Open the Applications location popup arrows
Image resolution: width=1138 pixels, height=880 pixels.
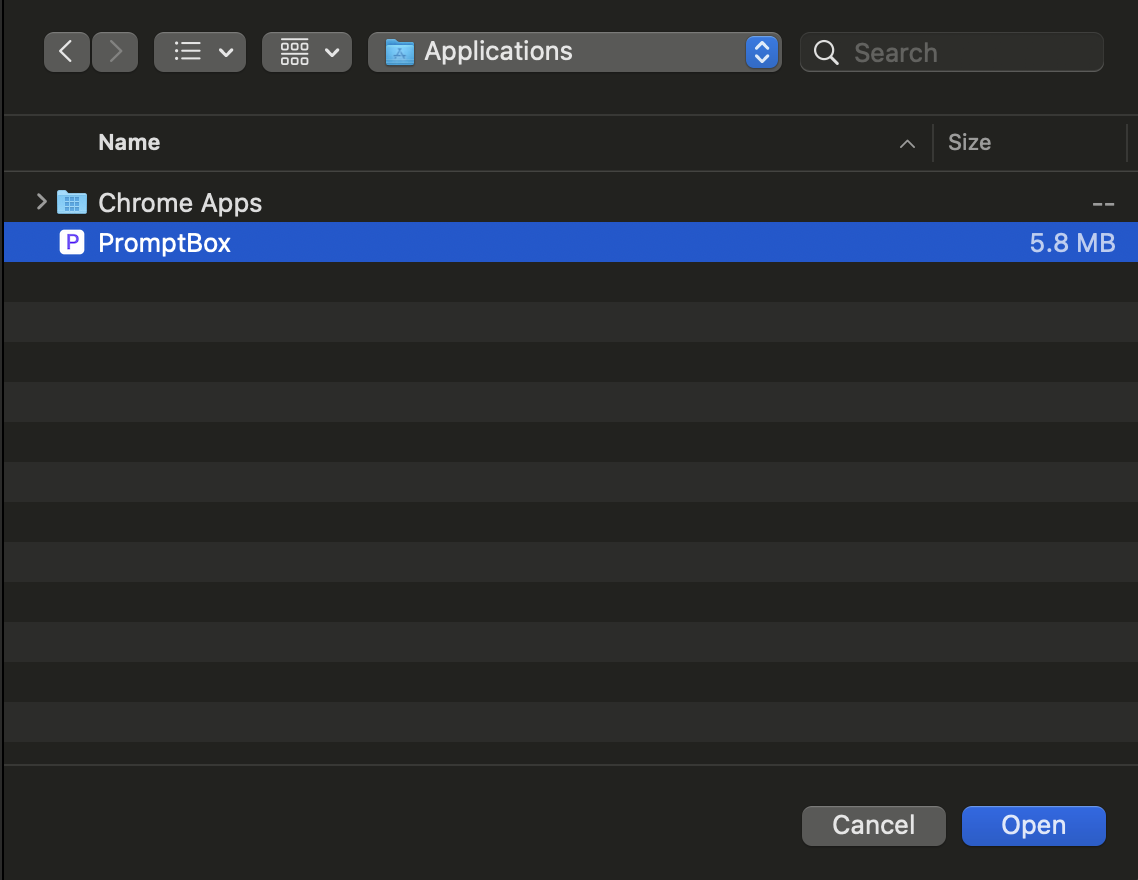tap(762, 52)
